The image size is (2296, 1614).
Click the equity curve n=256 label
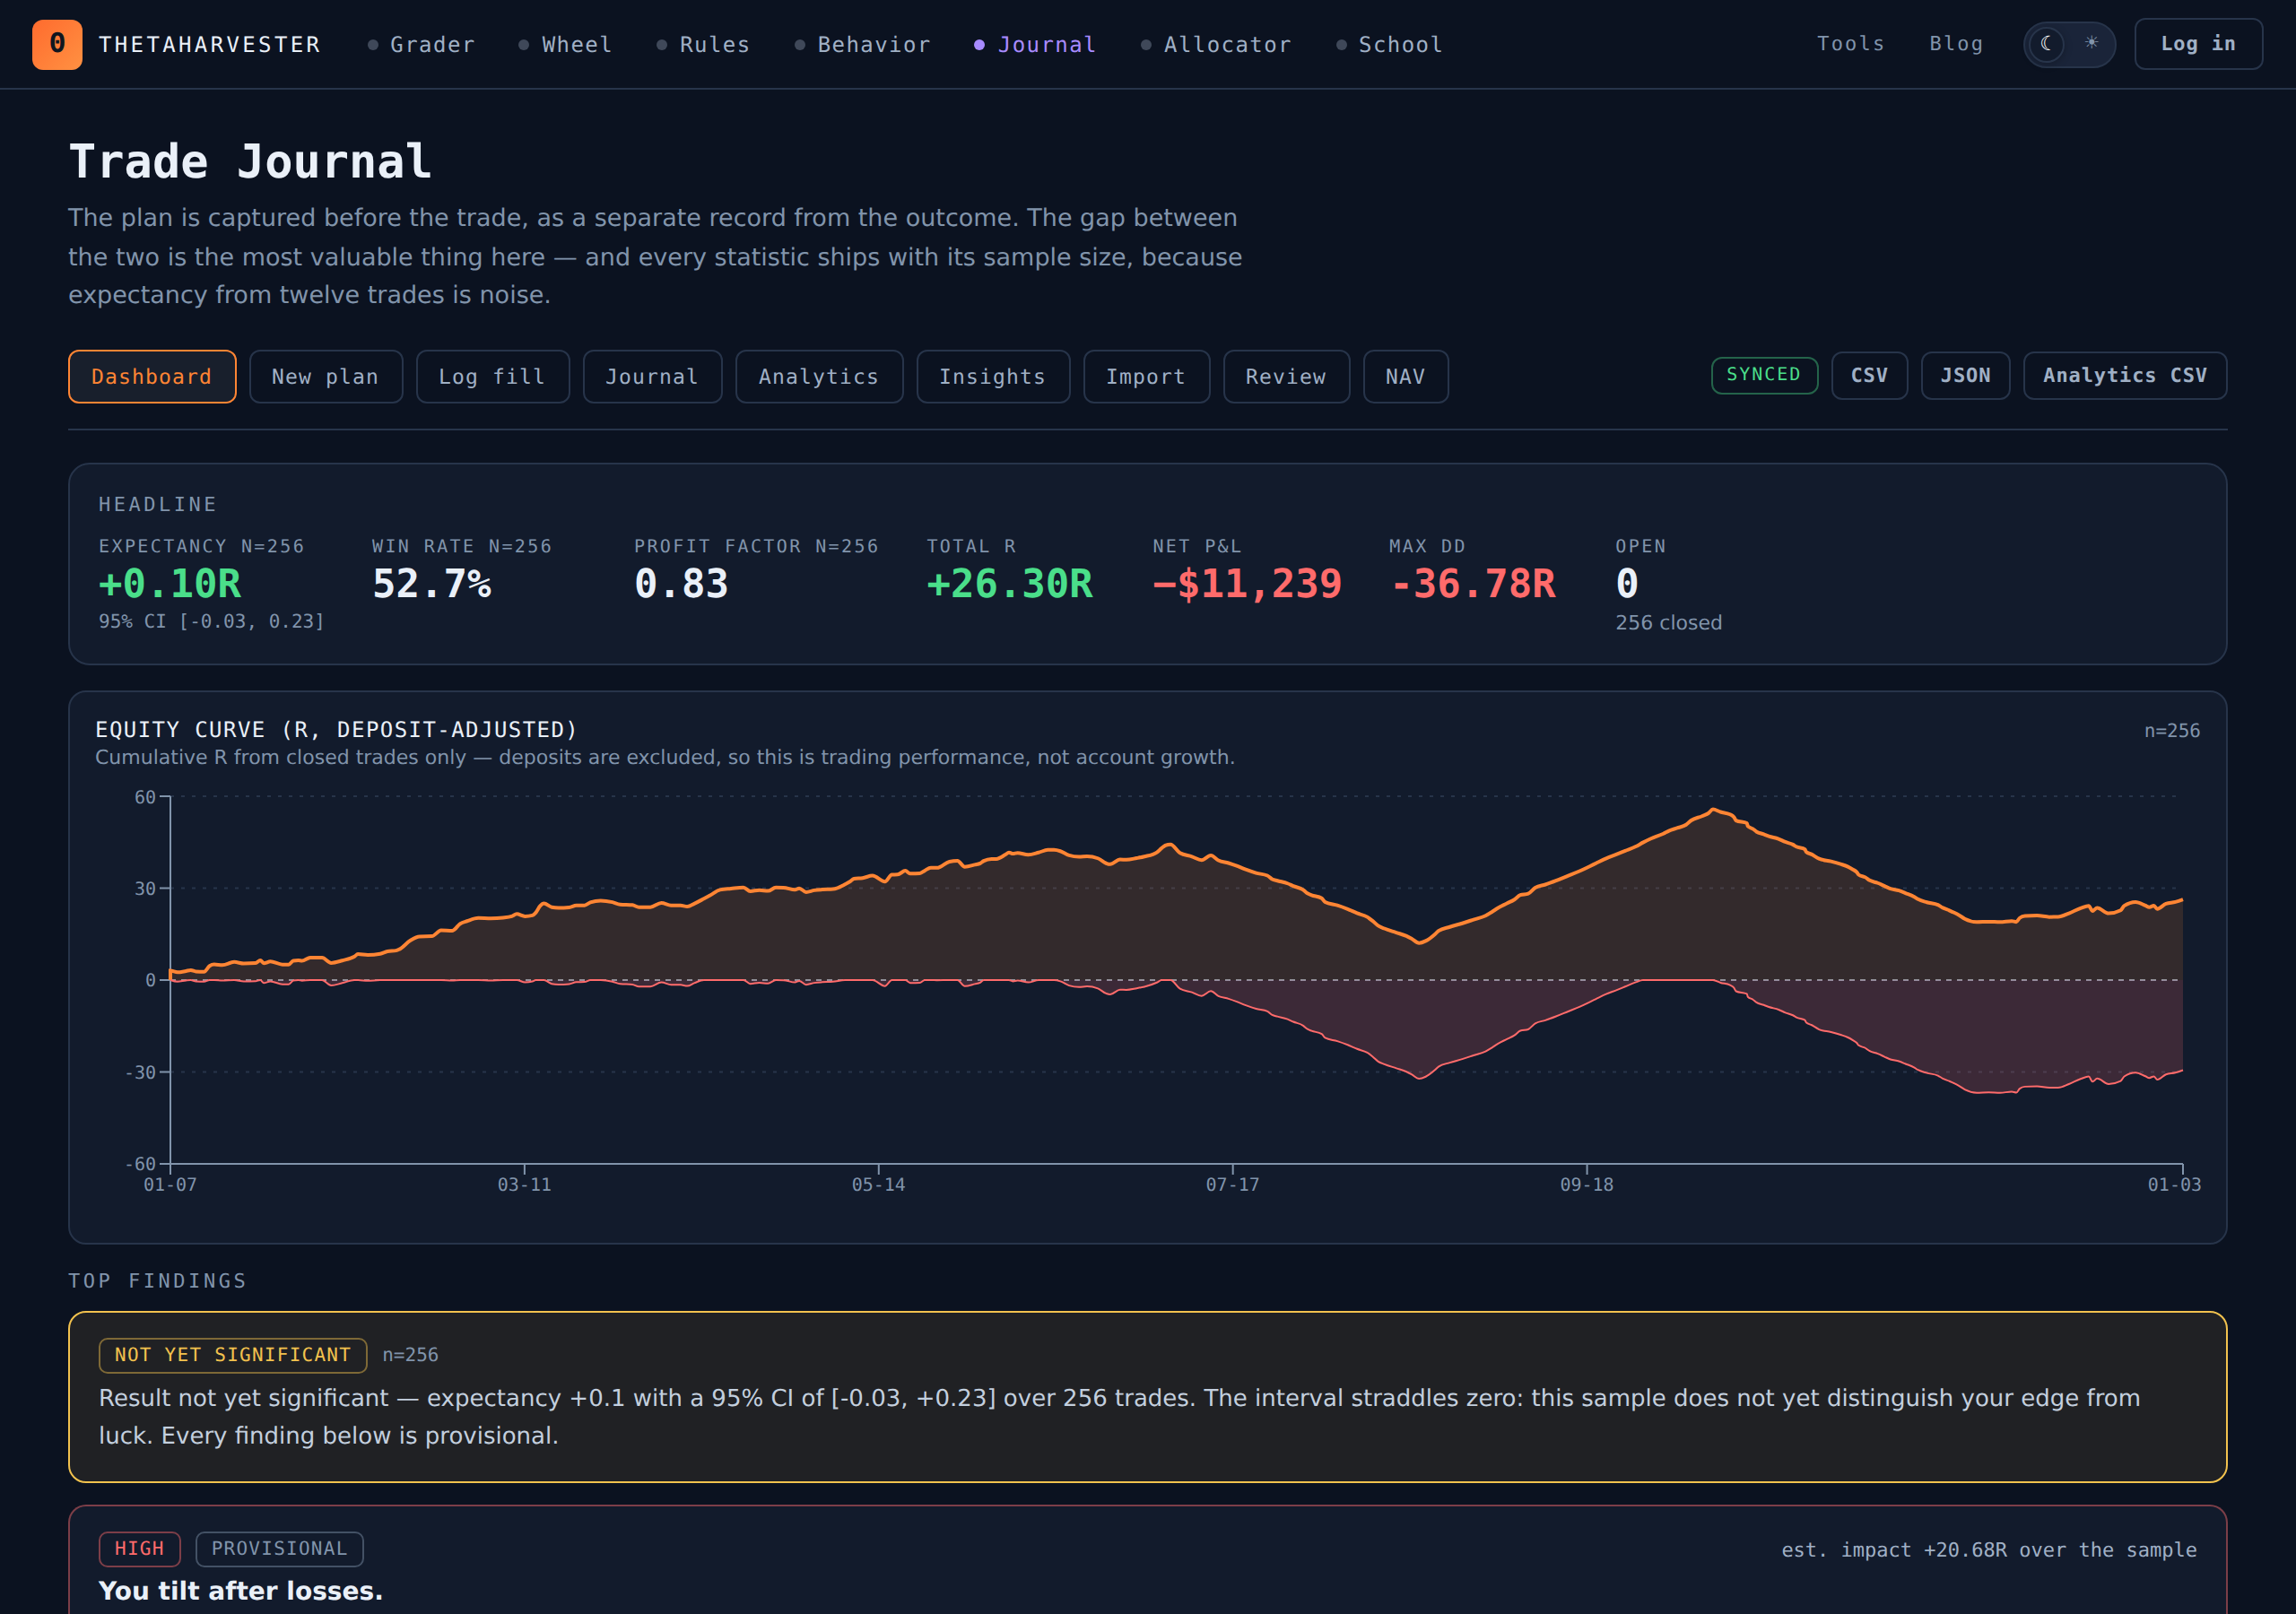pos(2171,731)
